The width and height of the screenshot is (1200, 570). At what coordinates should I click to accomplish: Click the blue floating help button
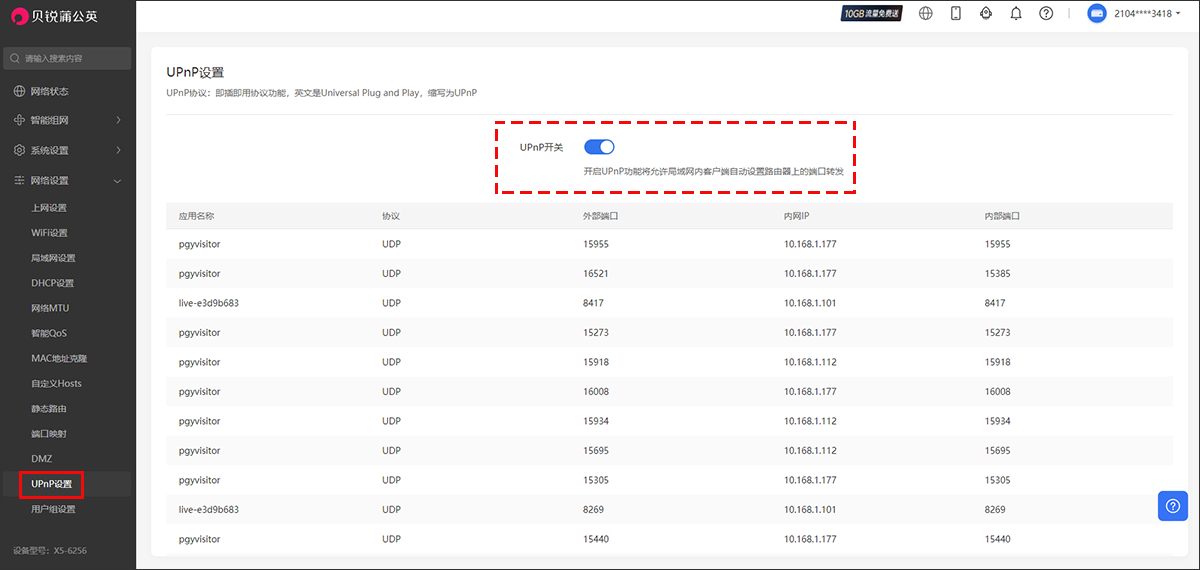(x=1172, y=506)
